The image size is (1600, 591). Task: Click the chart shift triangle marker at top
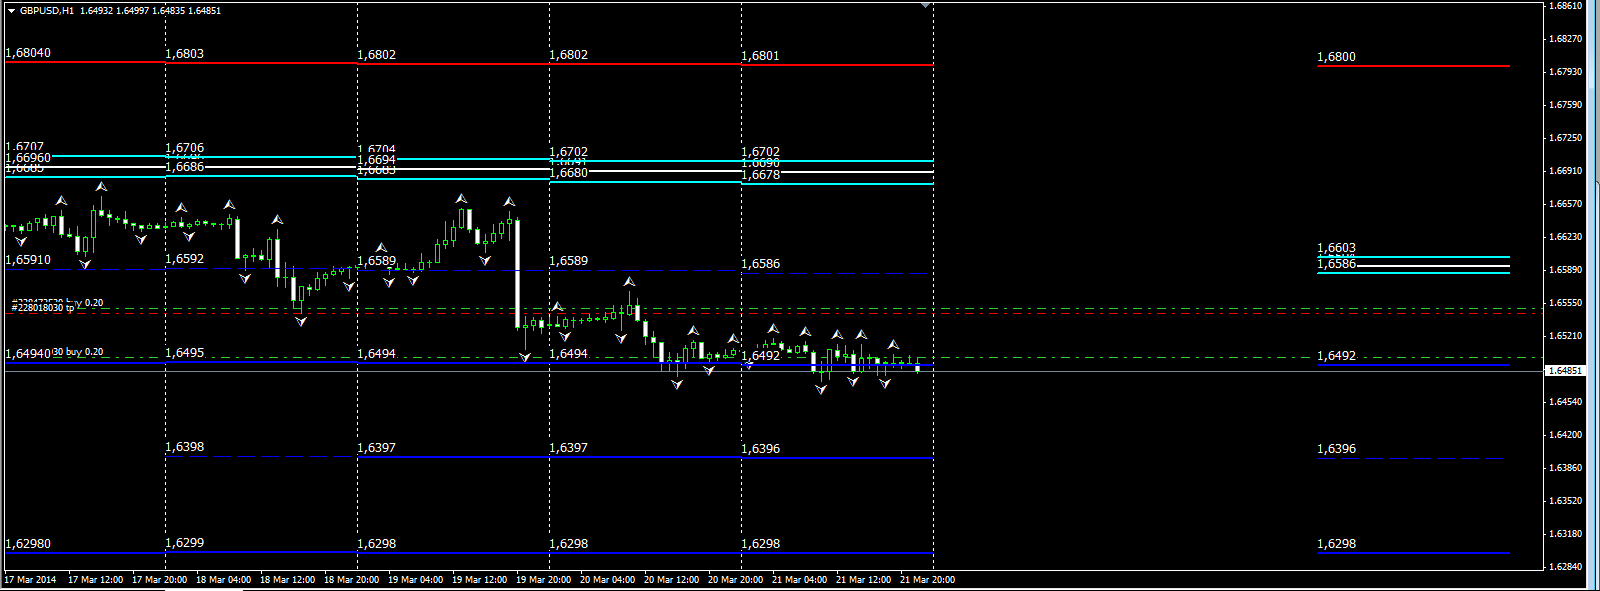click(926, 5)
